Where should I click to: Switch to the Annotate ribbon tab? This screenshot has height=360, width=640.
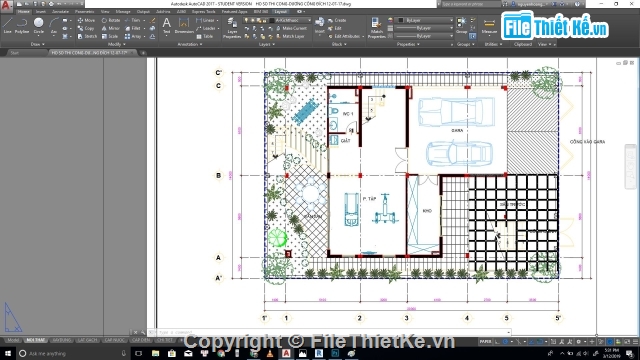tap(60, 11)
